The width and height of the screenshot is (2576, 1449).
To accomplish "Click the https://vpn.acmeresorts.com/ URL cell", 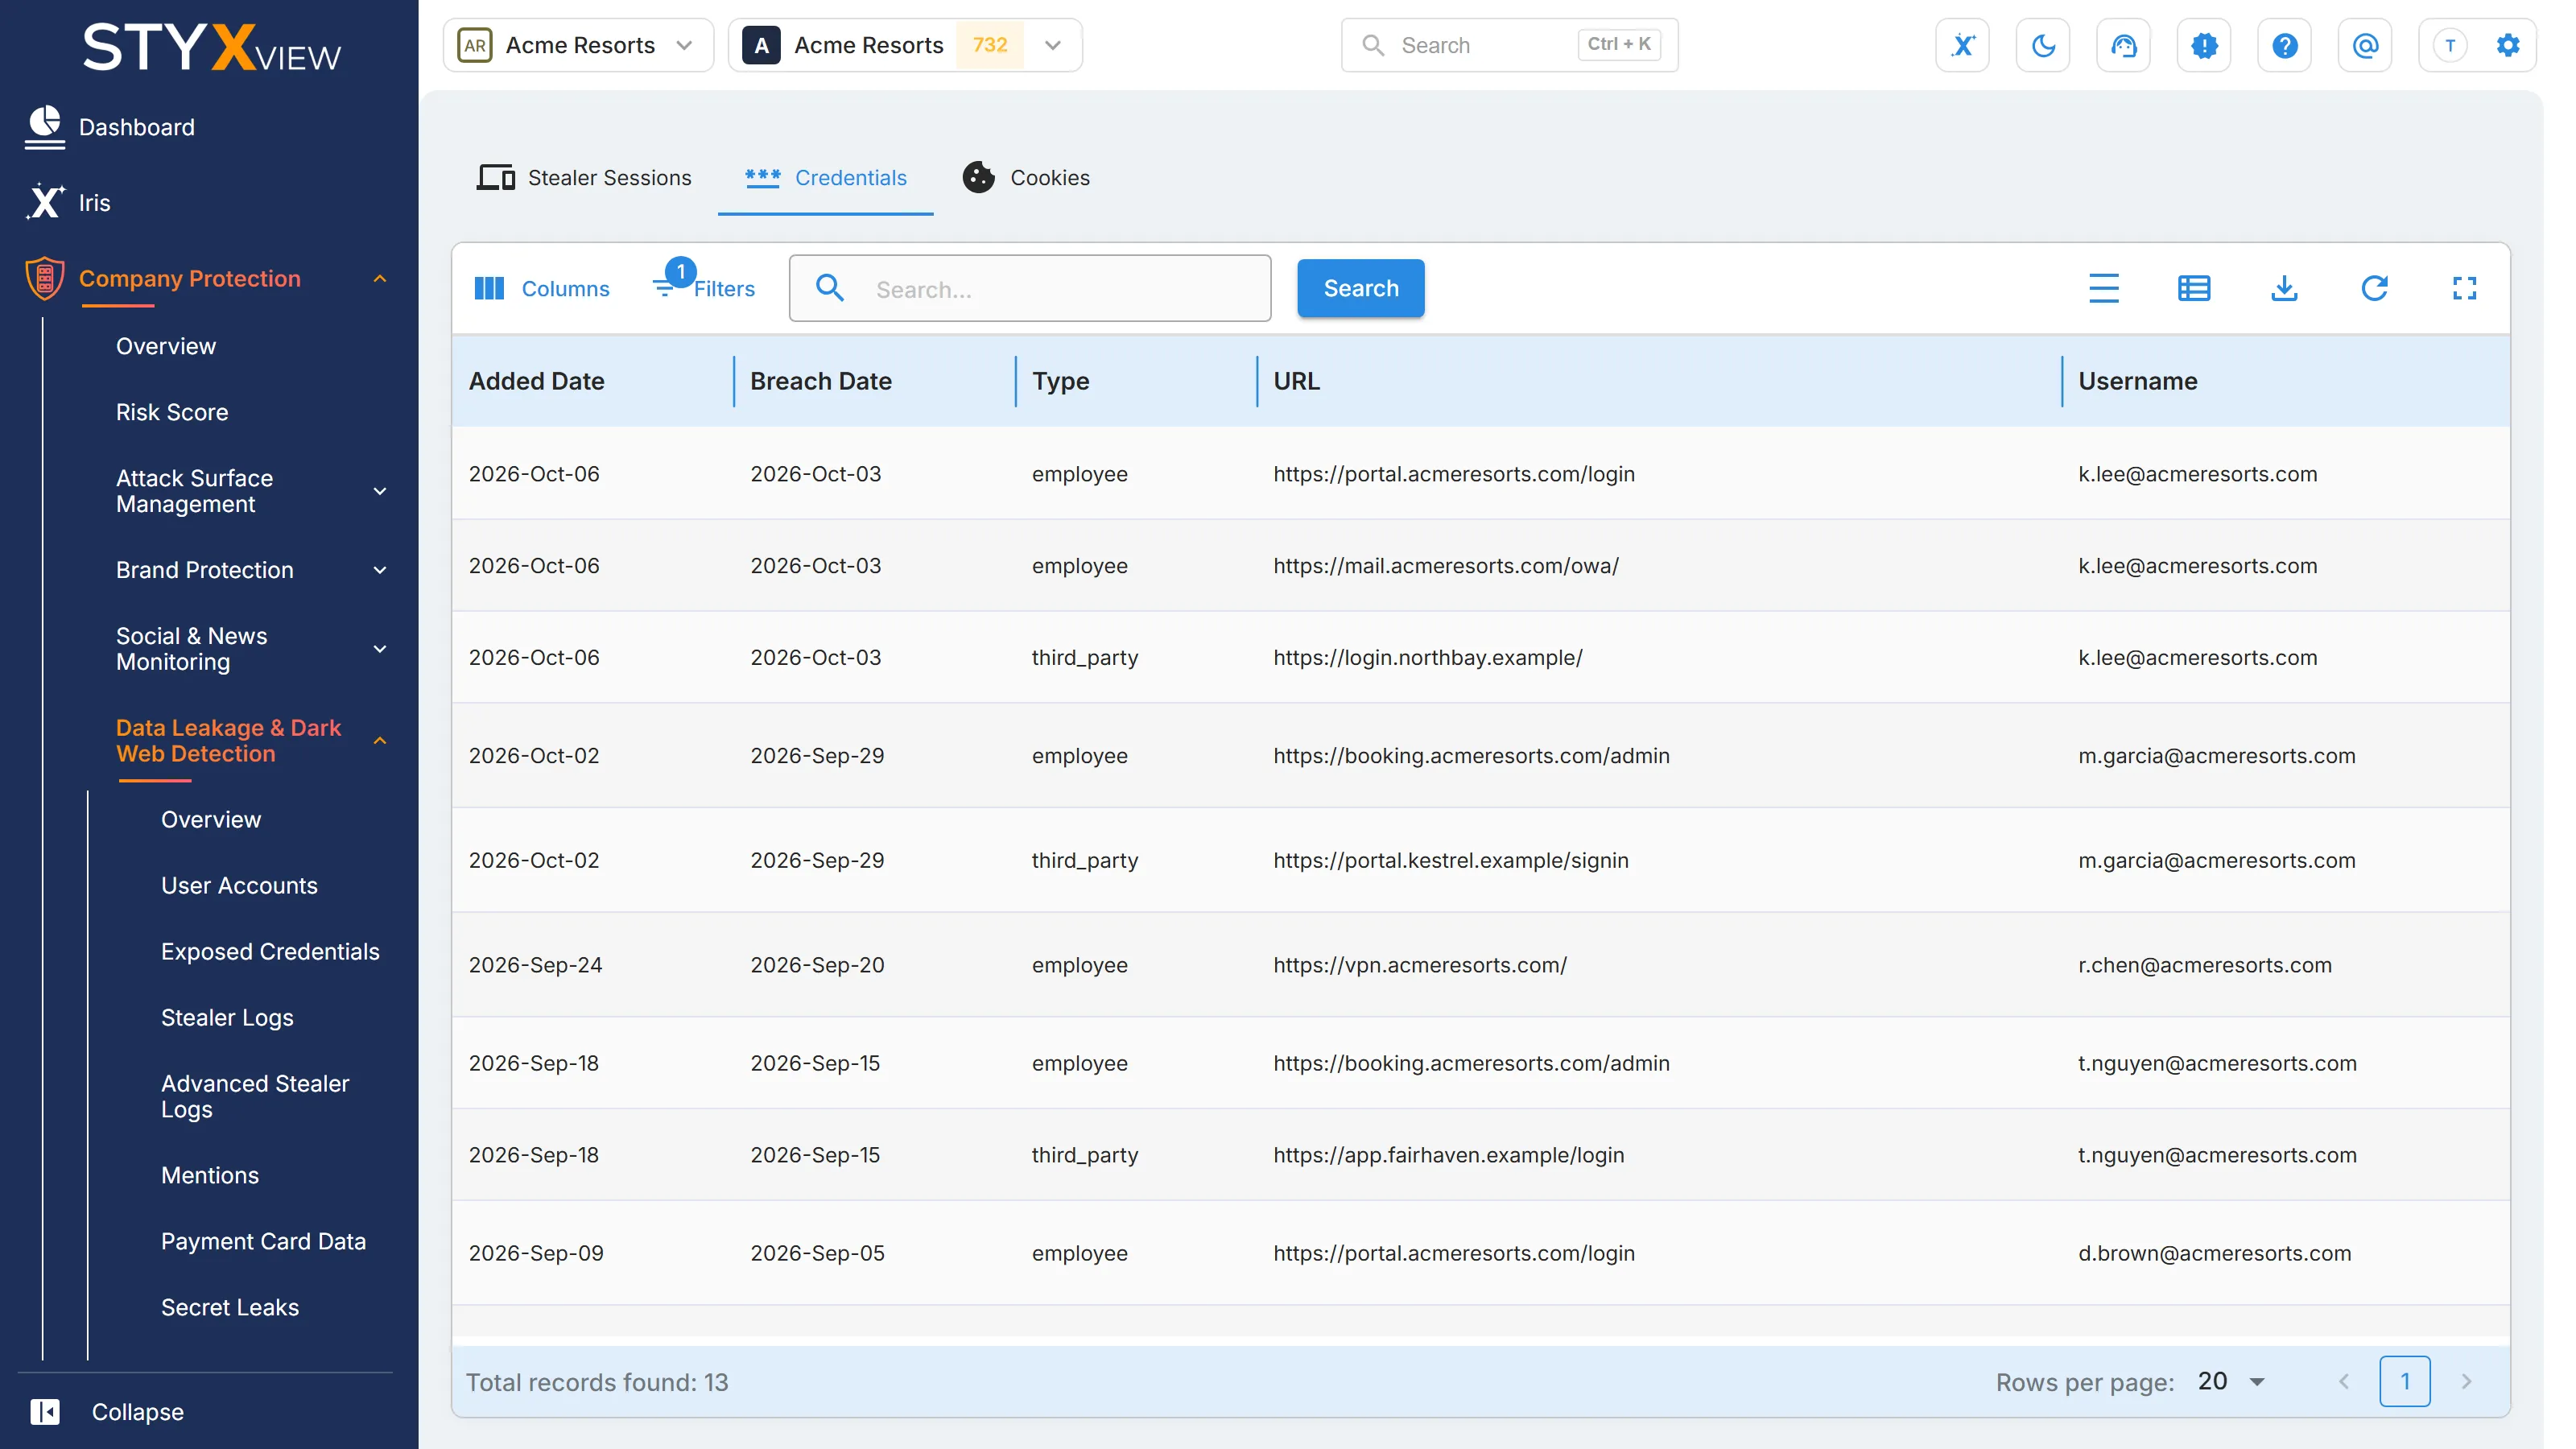I will pos(1419,965).
